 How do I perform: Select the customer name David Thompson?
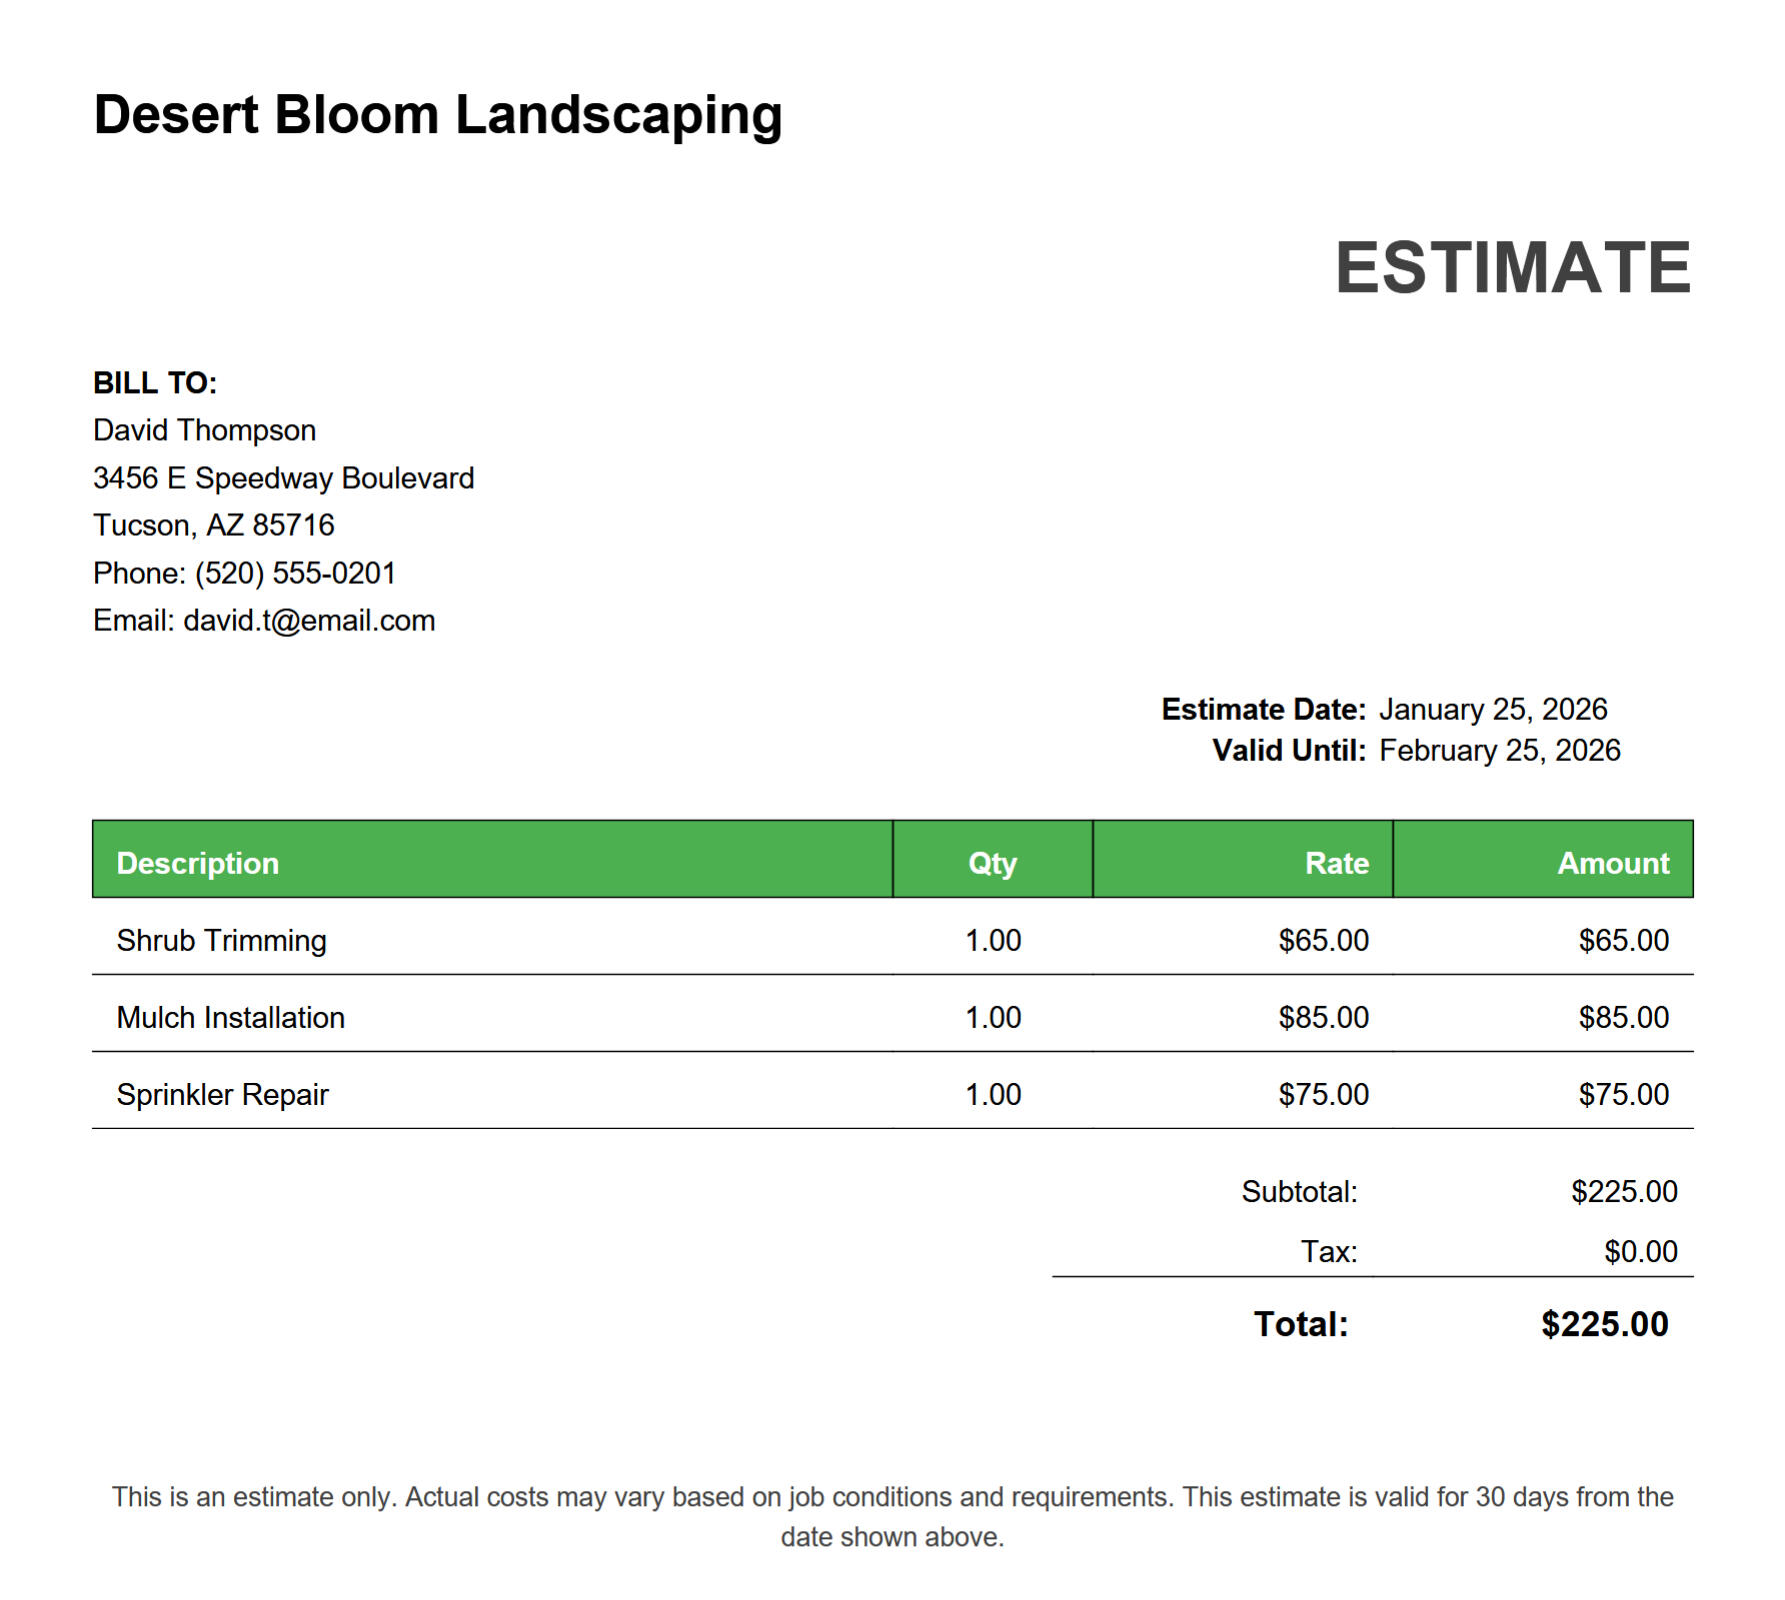point(204,430)
